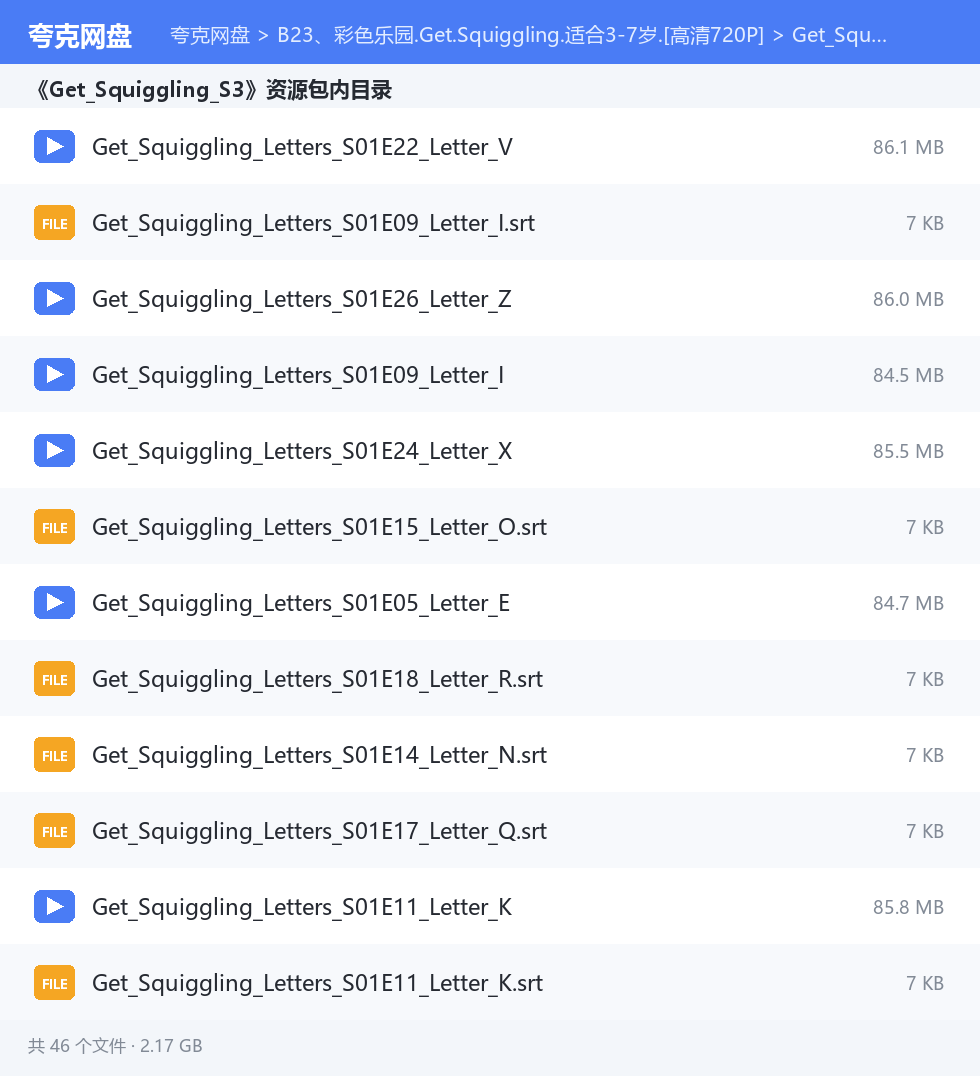Viewport: 980px width, 1076px height.
Task: Click the FILE icon for Letter_N.srt
Action: tap(54, 754)
